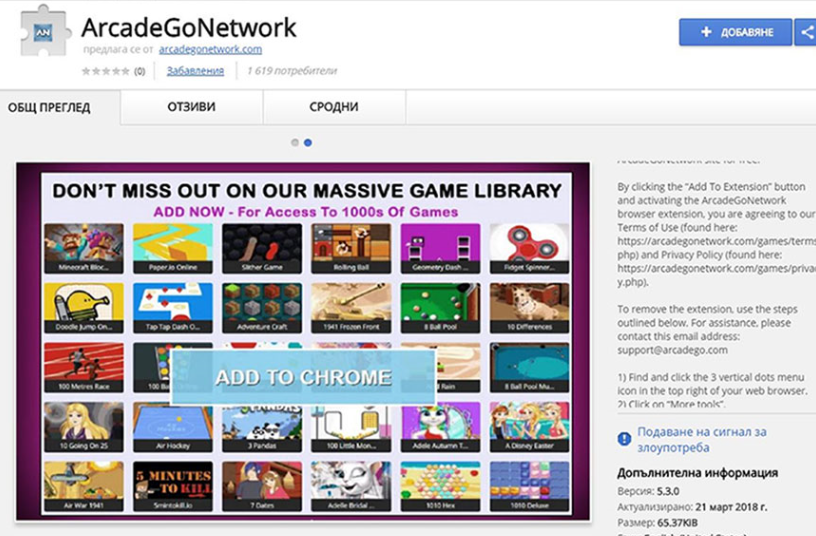Switch to the ОТЗИВИ tab
Image resolution: width=816 pixels, height=536 pixels.
(x=192, y=107)
